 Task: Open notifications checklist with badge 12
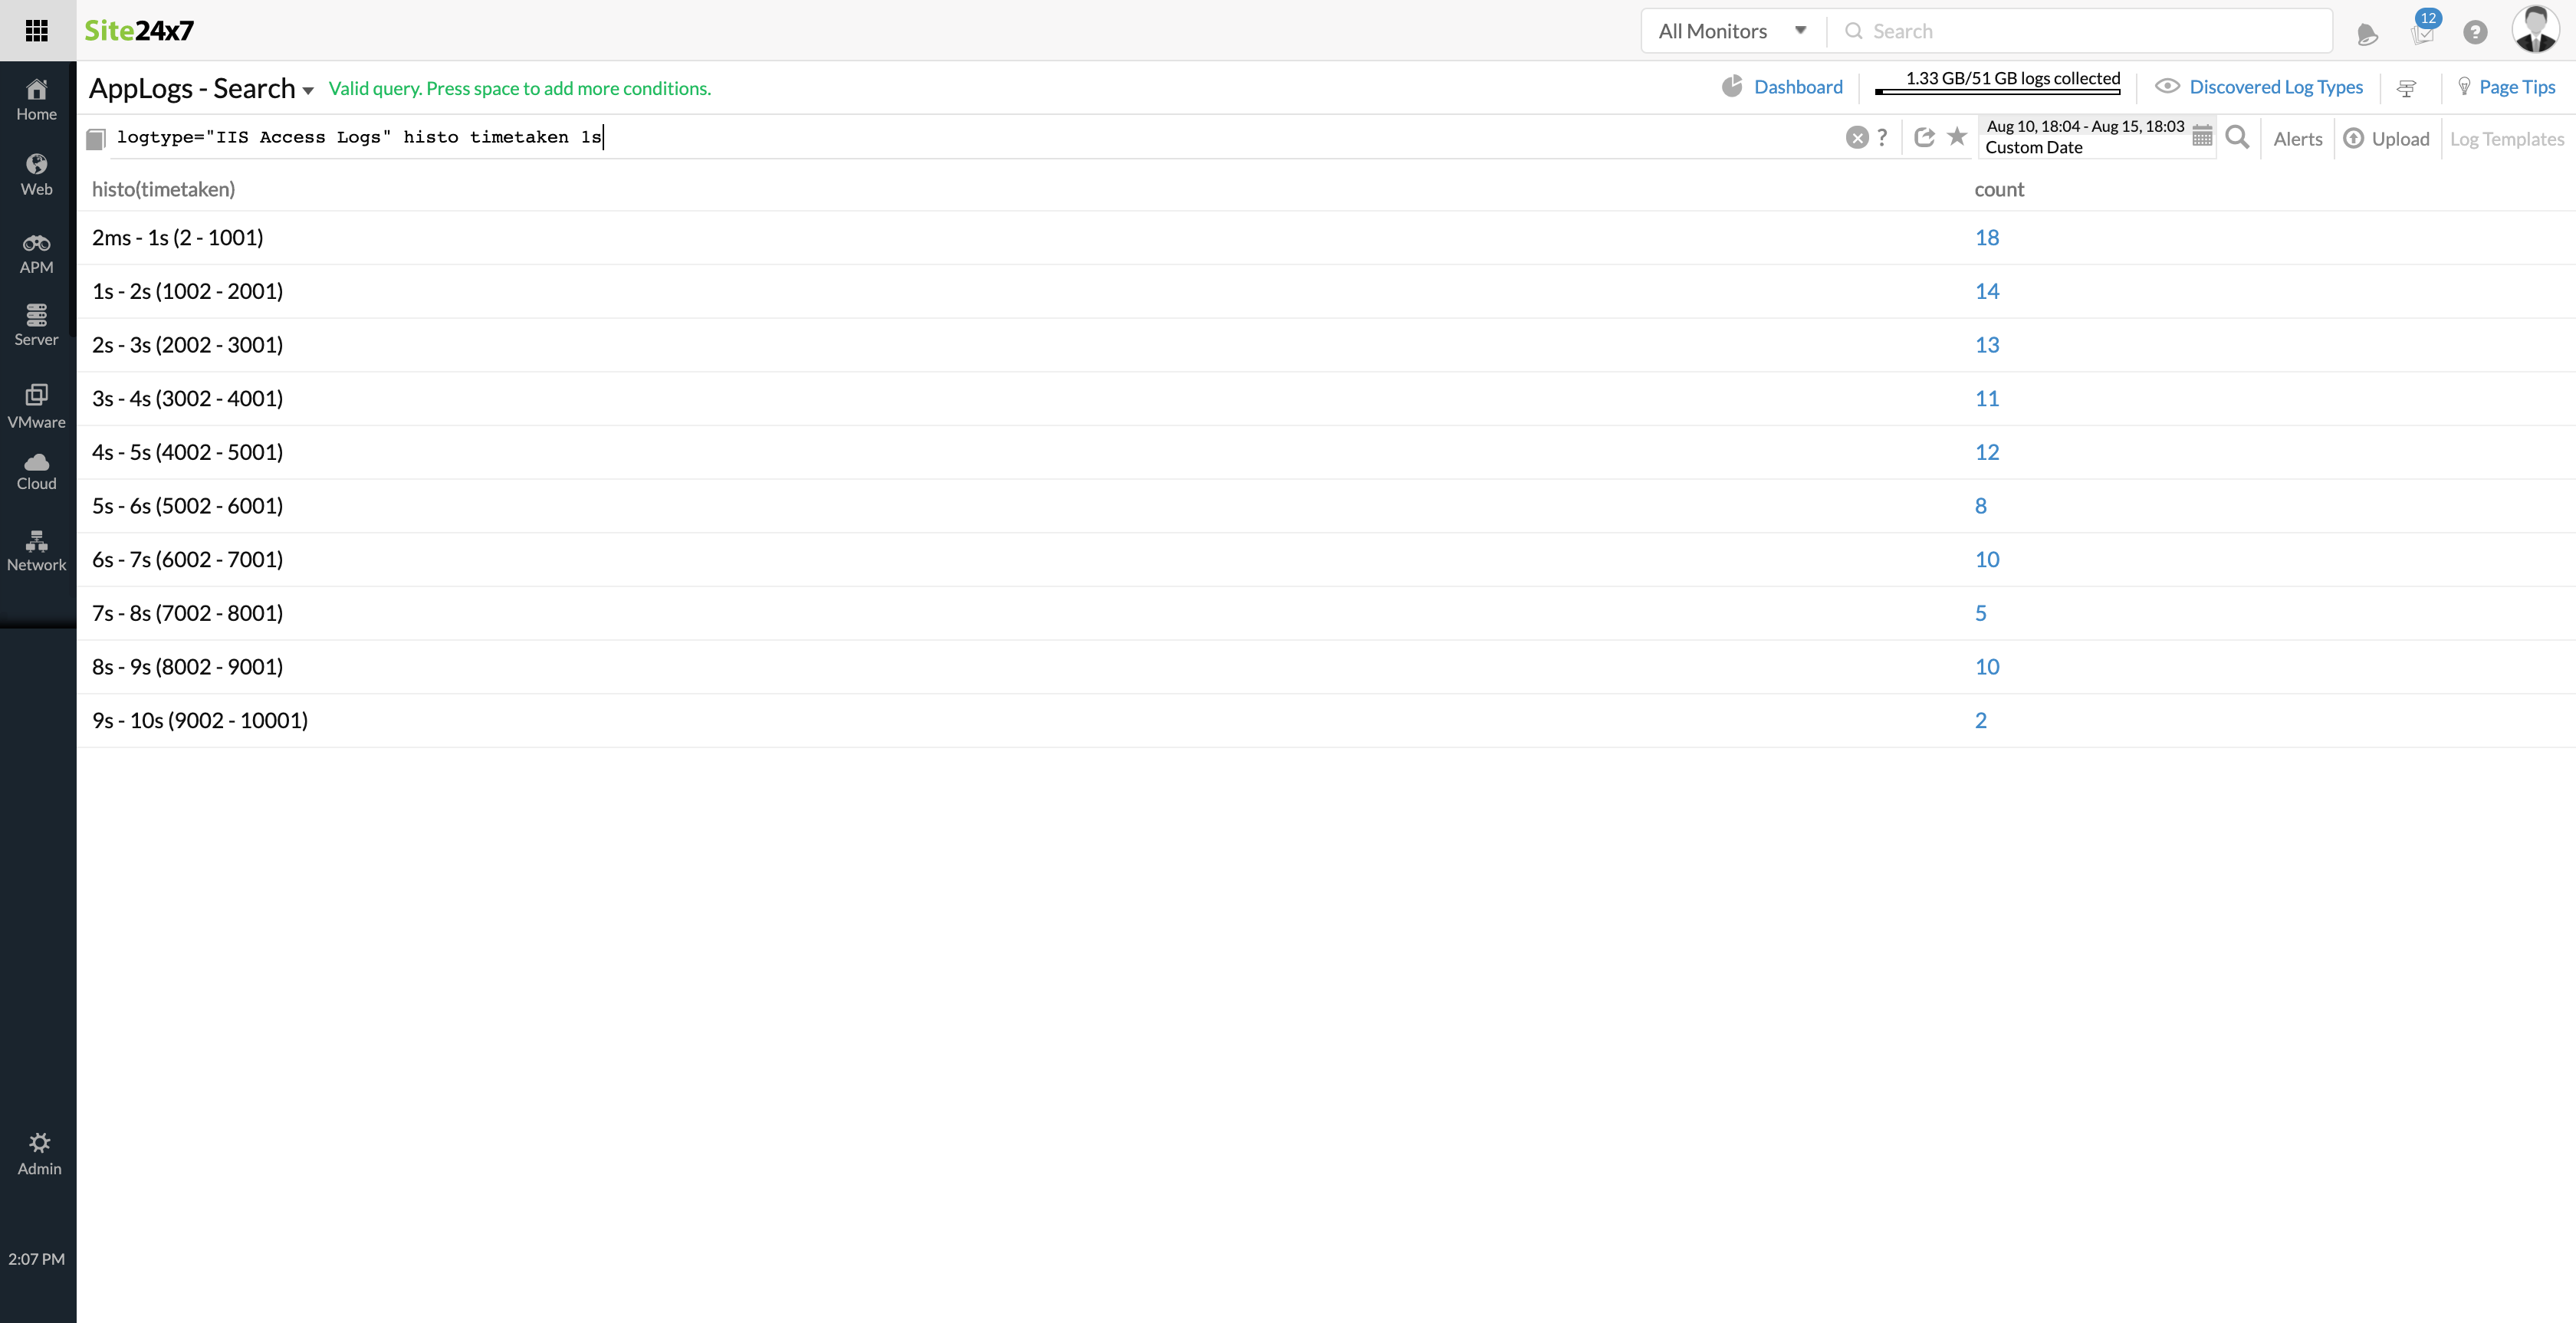point(2422,32)
